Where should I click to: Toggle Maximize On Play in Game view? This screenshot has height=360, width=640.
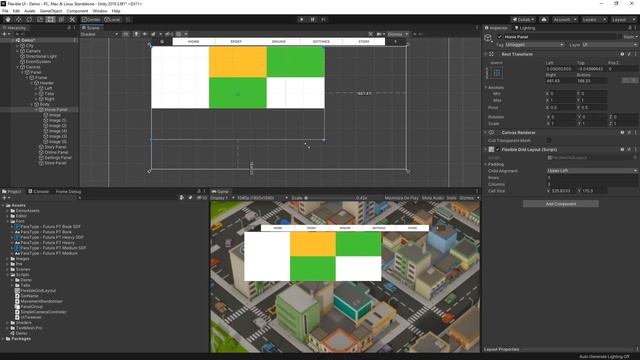coord(401,198)
